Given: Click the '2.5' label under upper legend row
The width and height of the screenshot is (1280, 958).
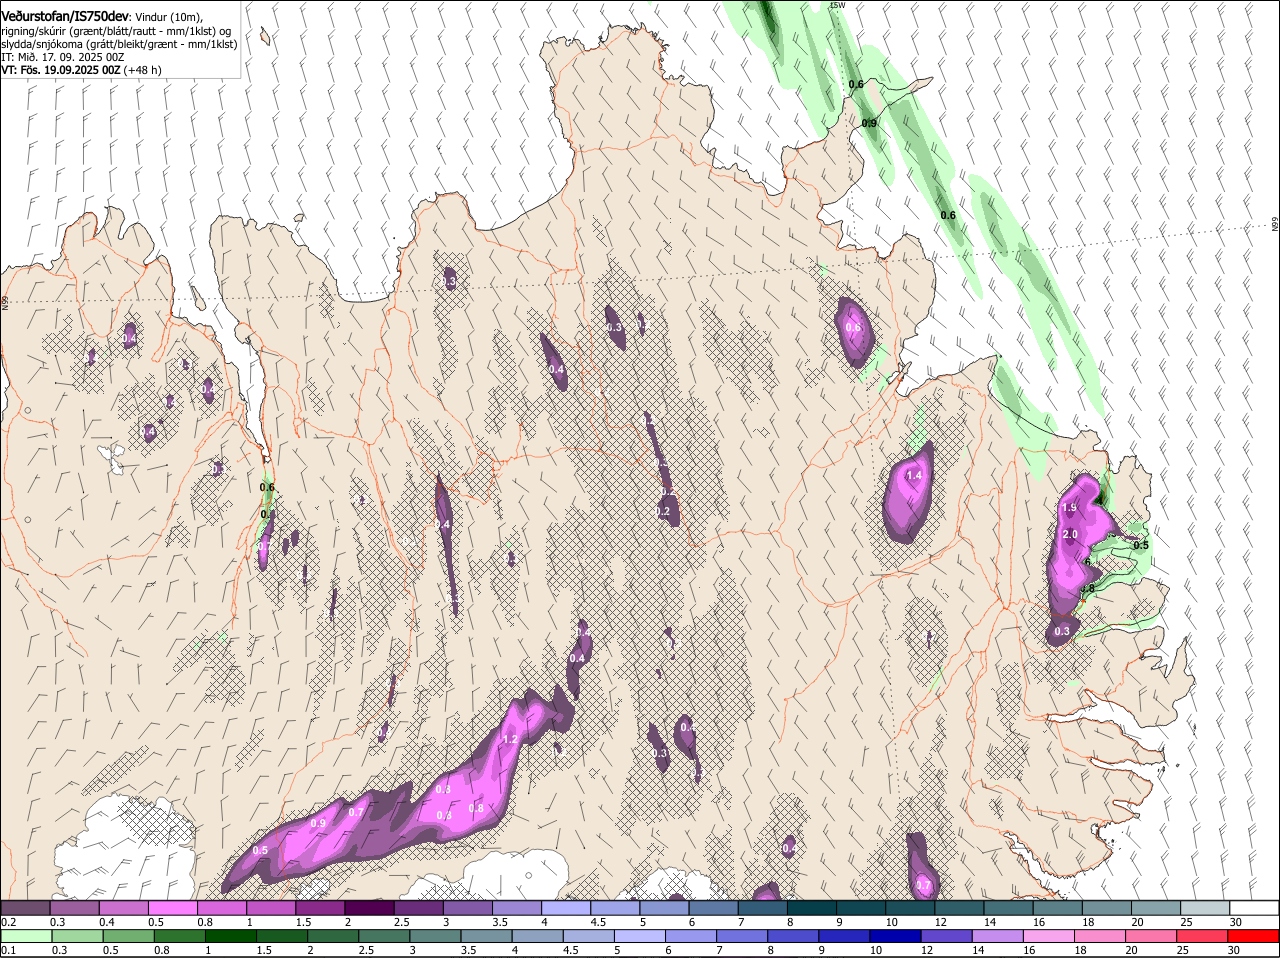Looking at the screenshot, I should coord(402,922).
